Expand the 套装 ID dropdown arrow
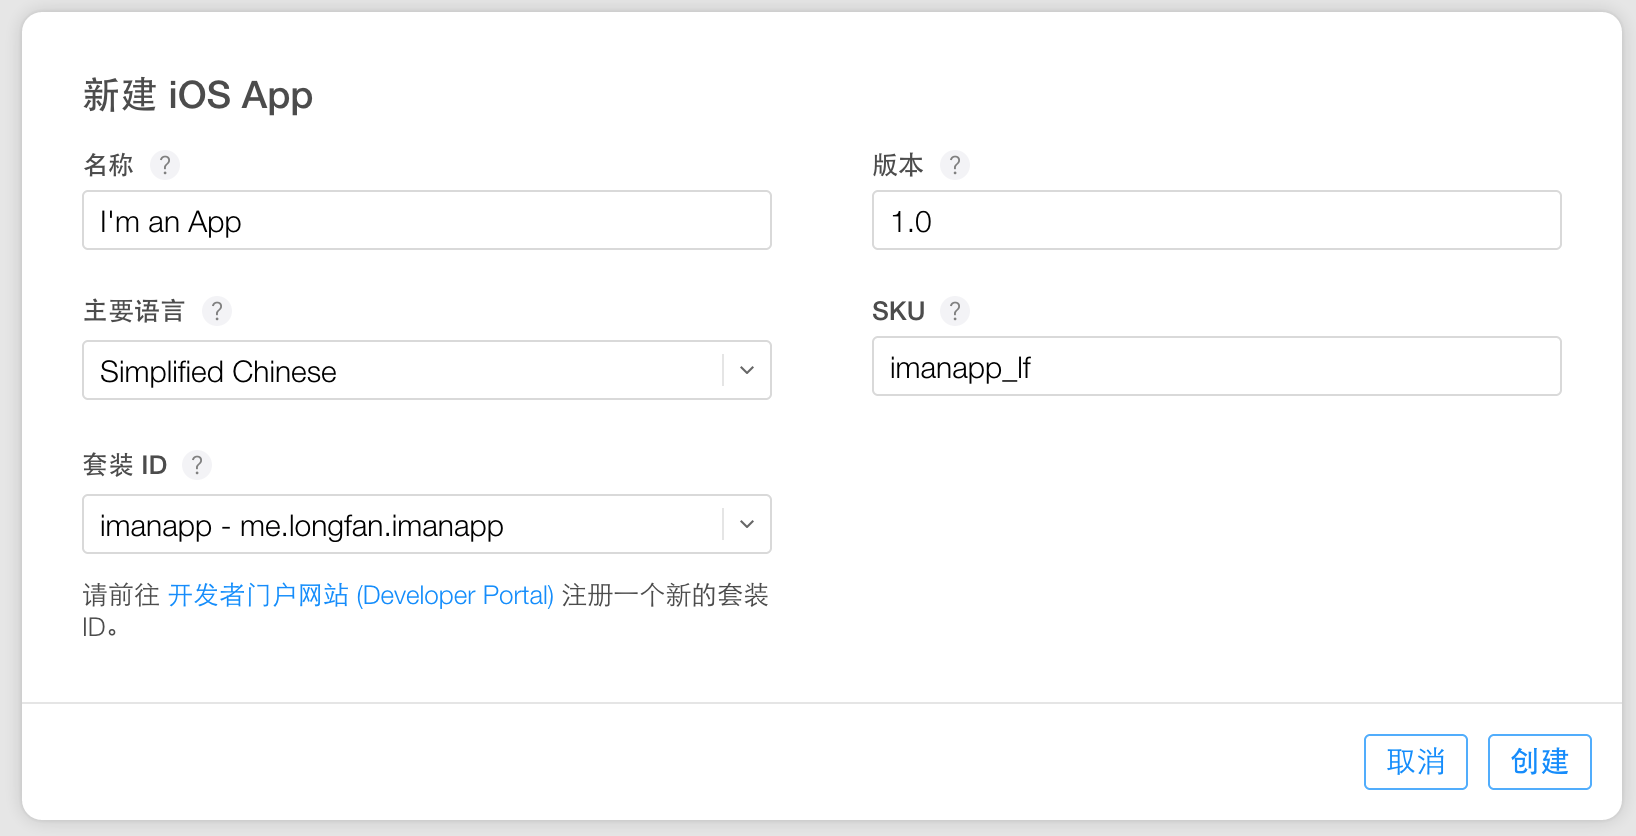 (x=746, y=524)
